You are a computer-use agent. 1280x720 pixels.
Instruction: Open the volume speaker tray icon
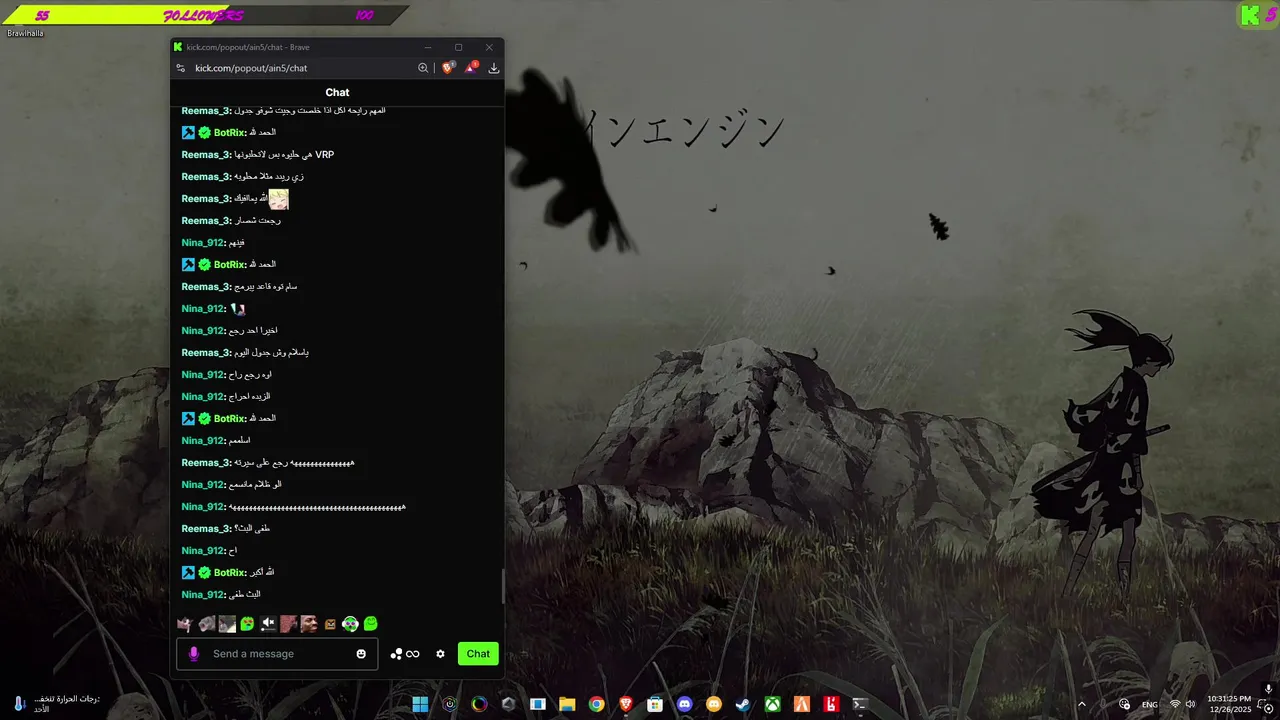tap(1190, 704)
